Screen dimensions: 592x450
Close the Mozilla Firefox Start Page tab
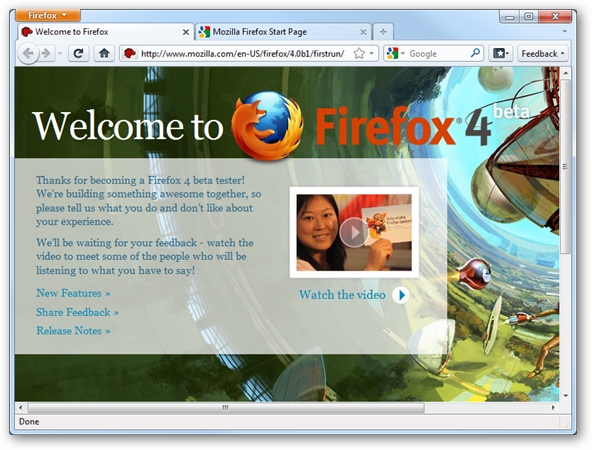tap(363, 32)
